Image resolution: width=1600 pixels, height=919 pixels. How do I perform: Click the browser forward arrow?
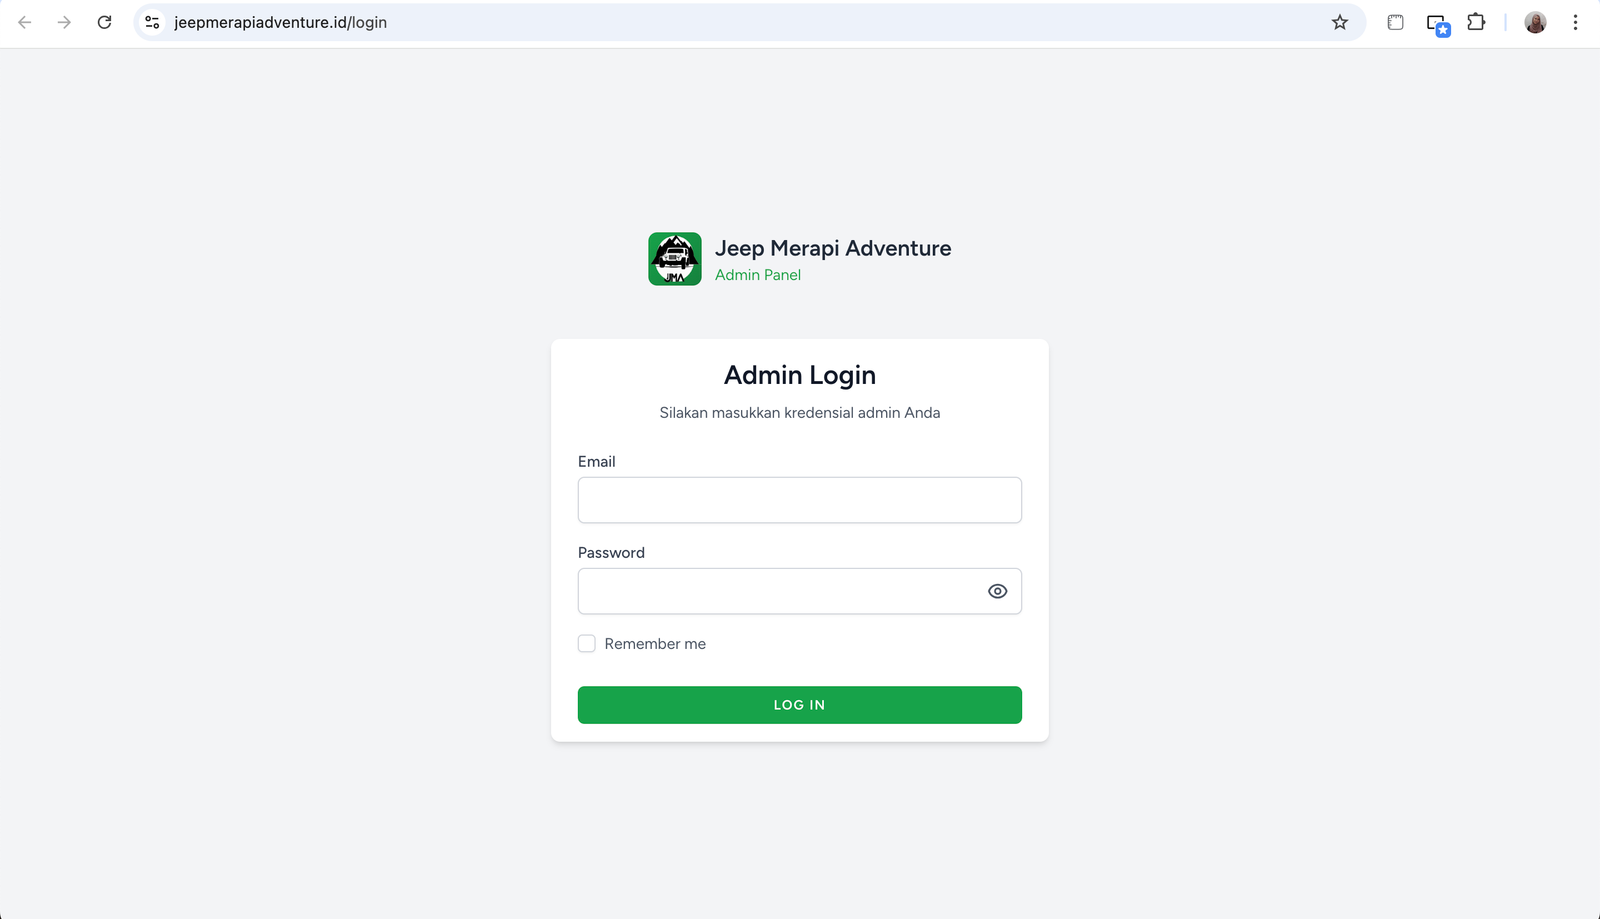[x=64, y=22]
